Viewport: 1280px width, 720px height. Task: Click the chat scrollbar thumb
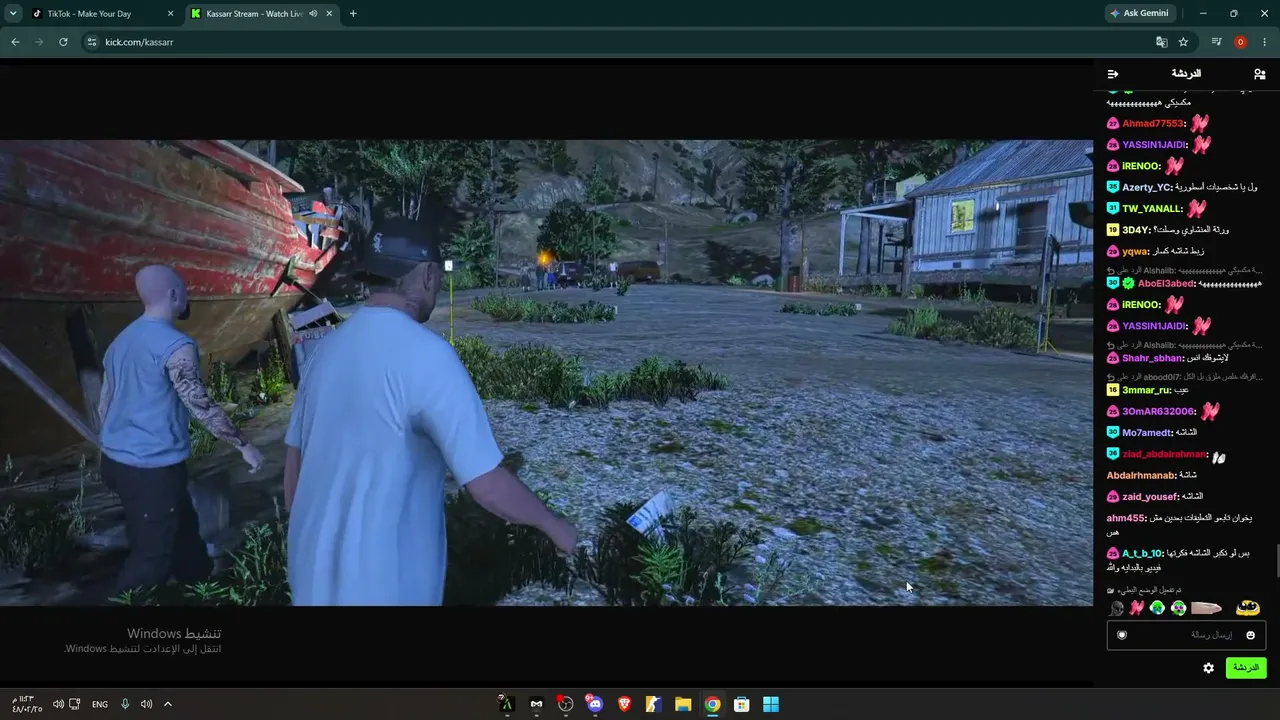click(1277, 562)
